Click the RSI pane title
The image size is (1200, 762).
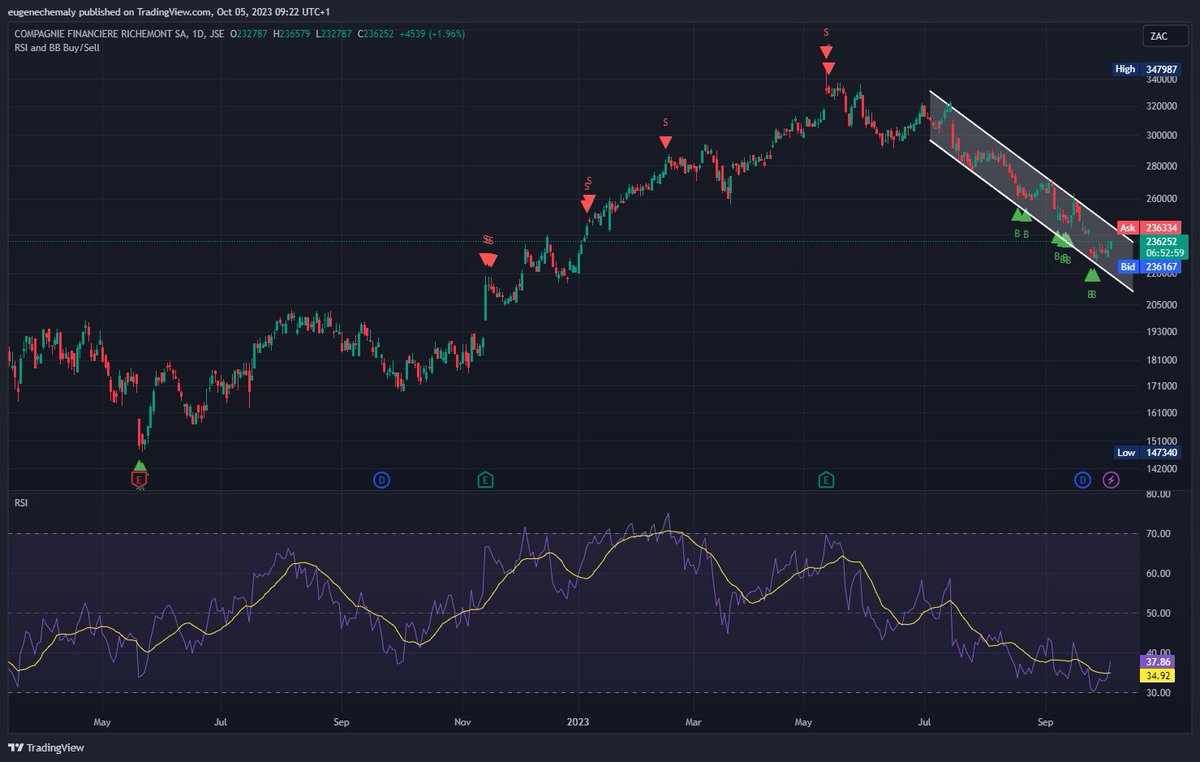pyautogui.click(x=19, y=502)
